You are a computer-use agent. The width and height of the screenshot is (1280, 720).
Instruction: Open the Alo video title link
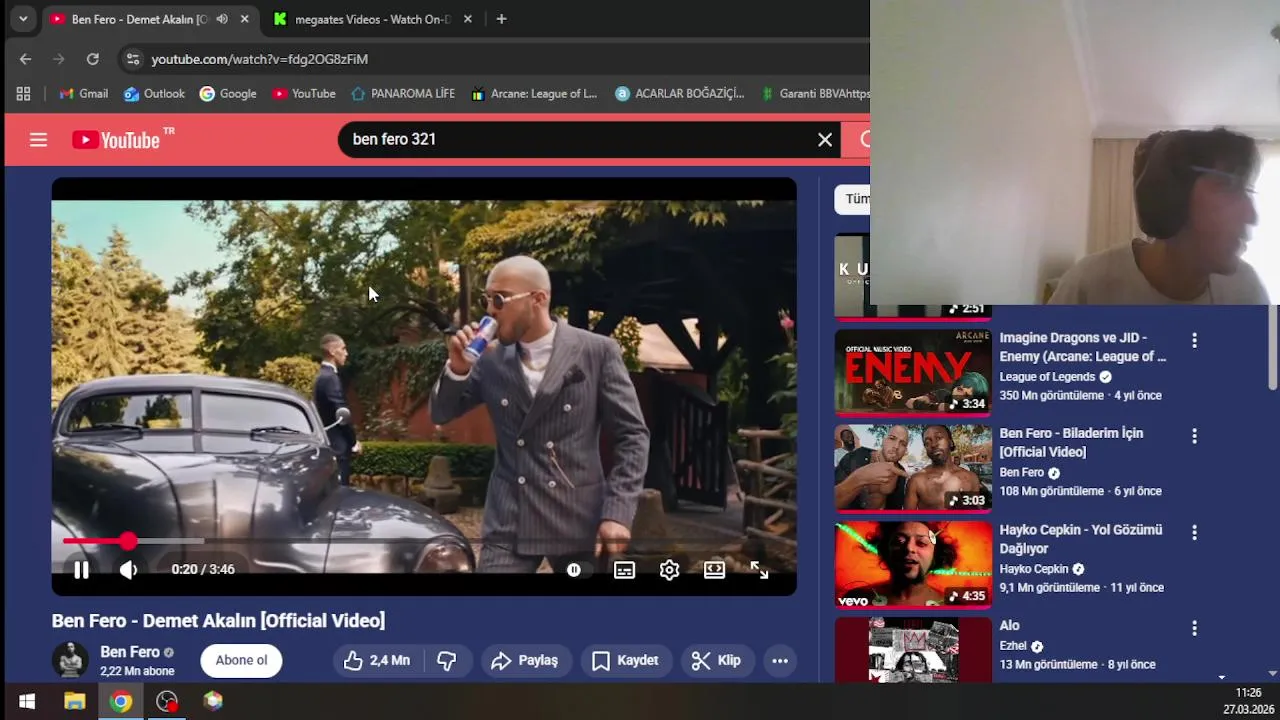(1010, 626)
